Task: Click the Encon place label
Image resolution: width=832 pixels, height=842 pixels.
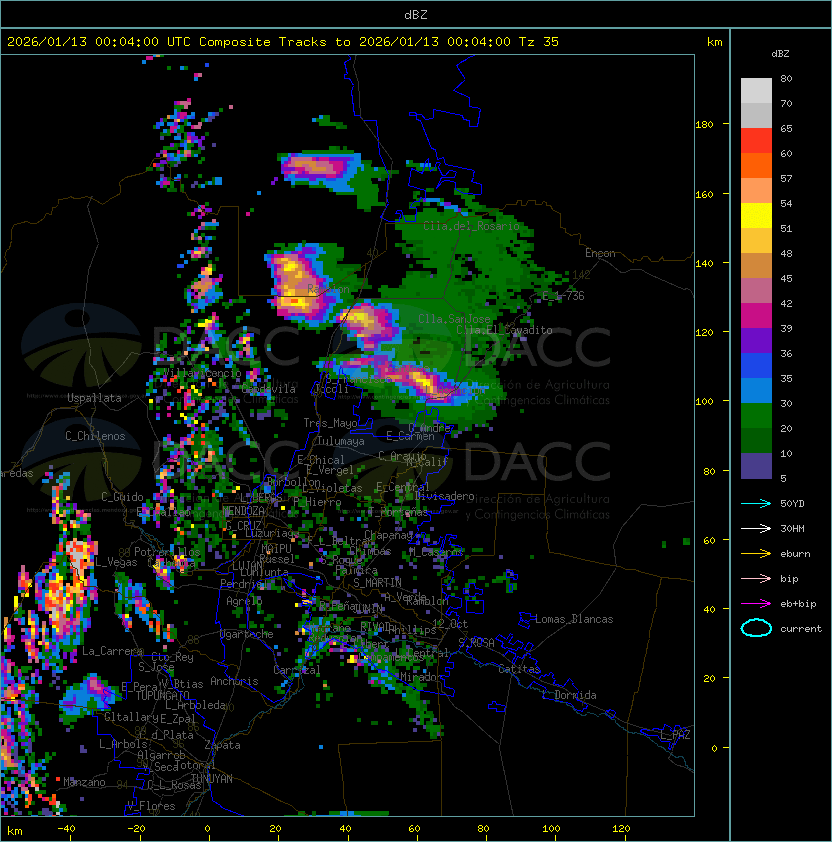Action: coord(600,252)
